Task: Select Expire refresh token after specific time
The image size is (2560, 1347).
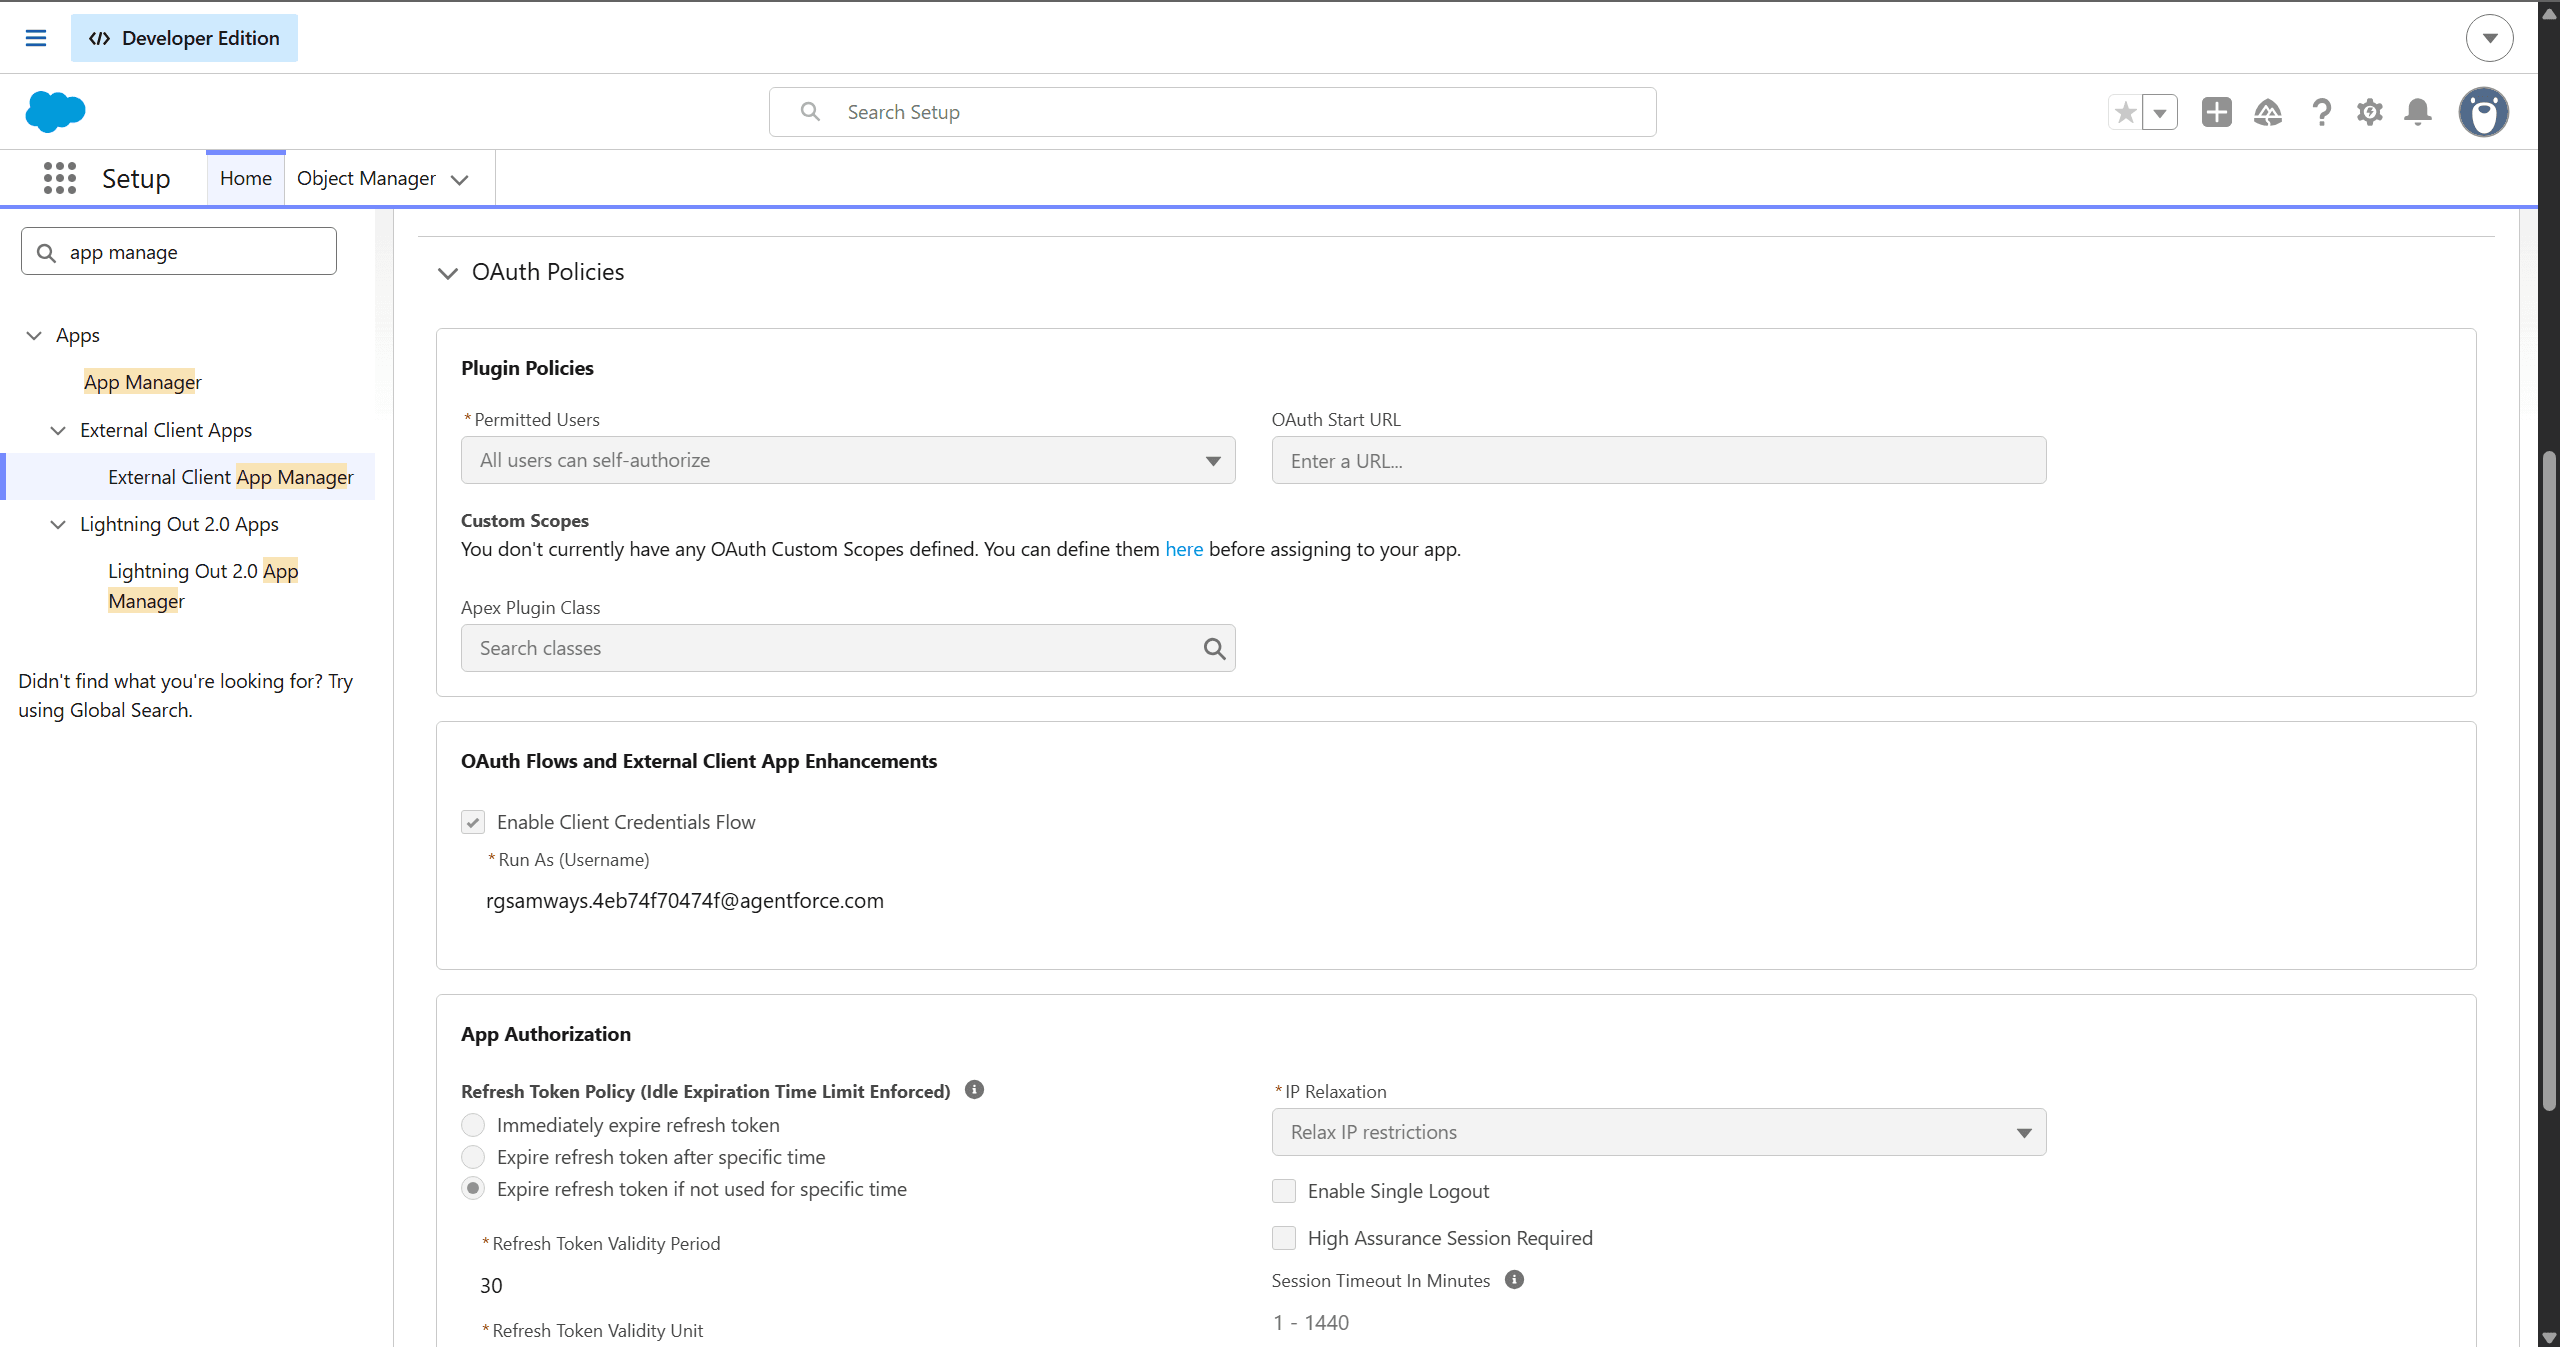Action: point(473,1157)
